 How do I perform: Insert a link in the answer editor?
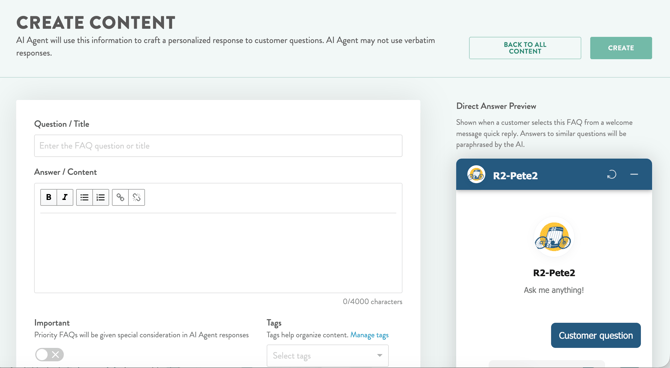tap(120, 197)
